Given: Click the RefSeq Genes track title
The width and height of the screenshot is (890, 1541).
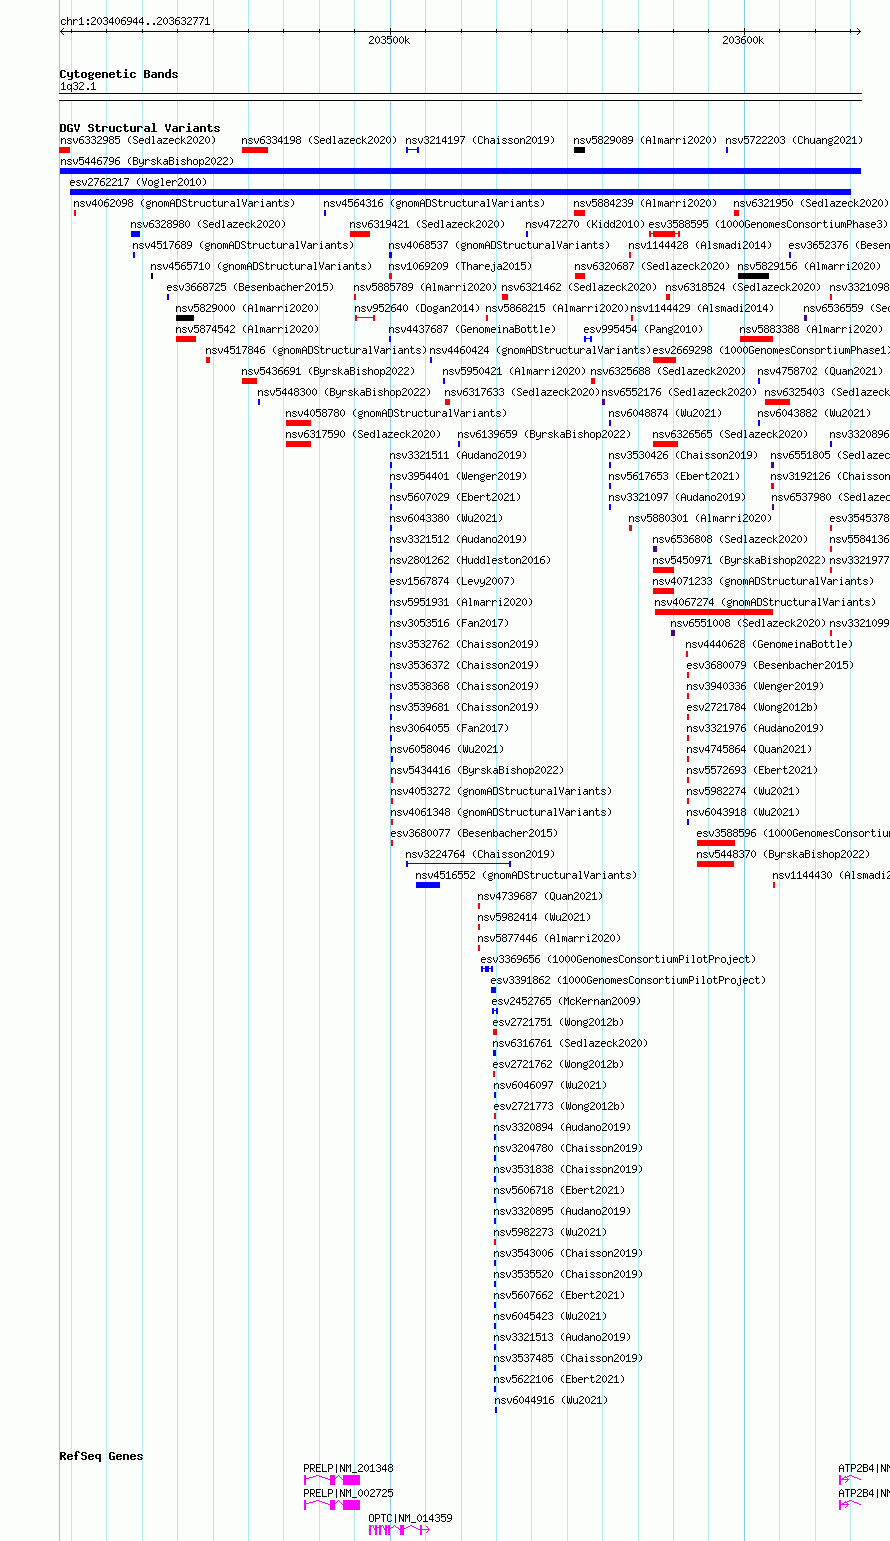Looking at the screenshot, I should point(101,1456).
